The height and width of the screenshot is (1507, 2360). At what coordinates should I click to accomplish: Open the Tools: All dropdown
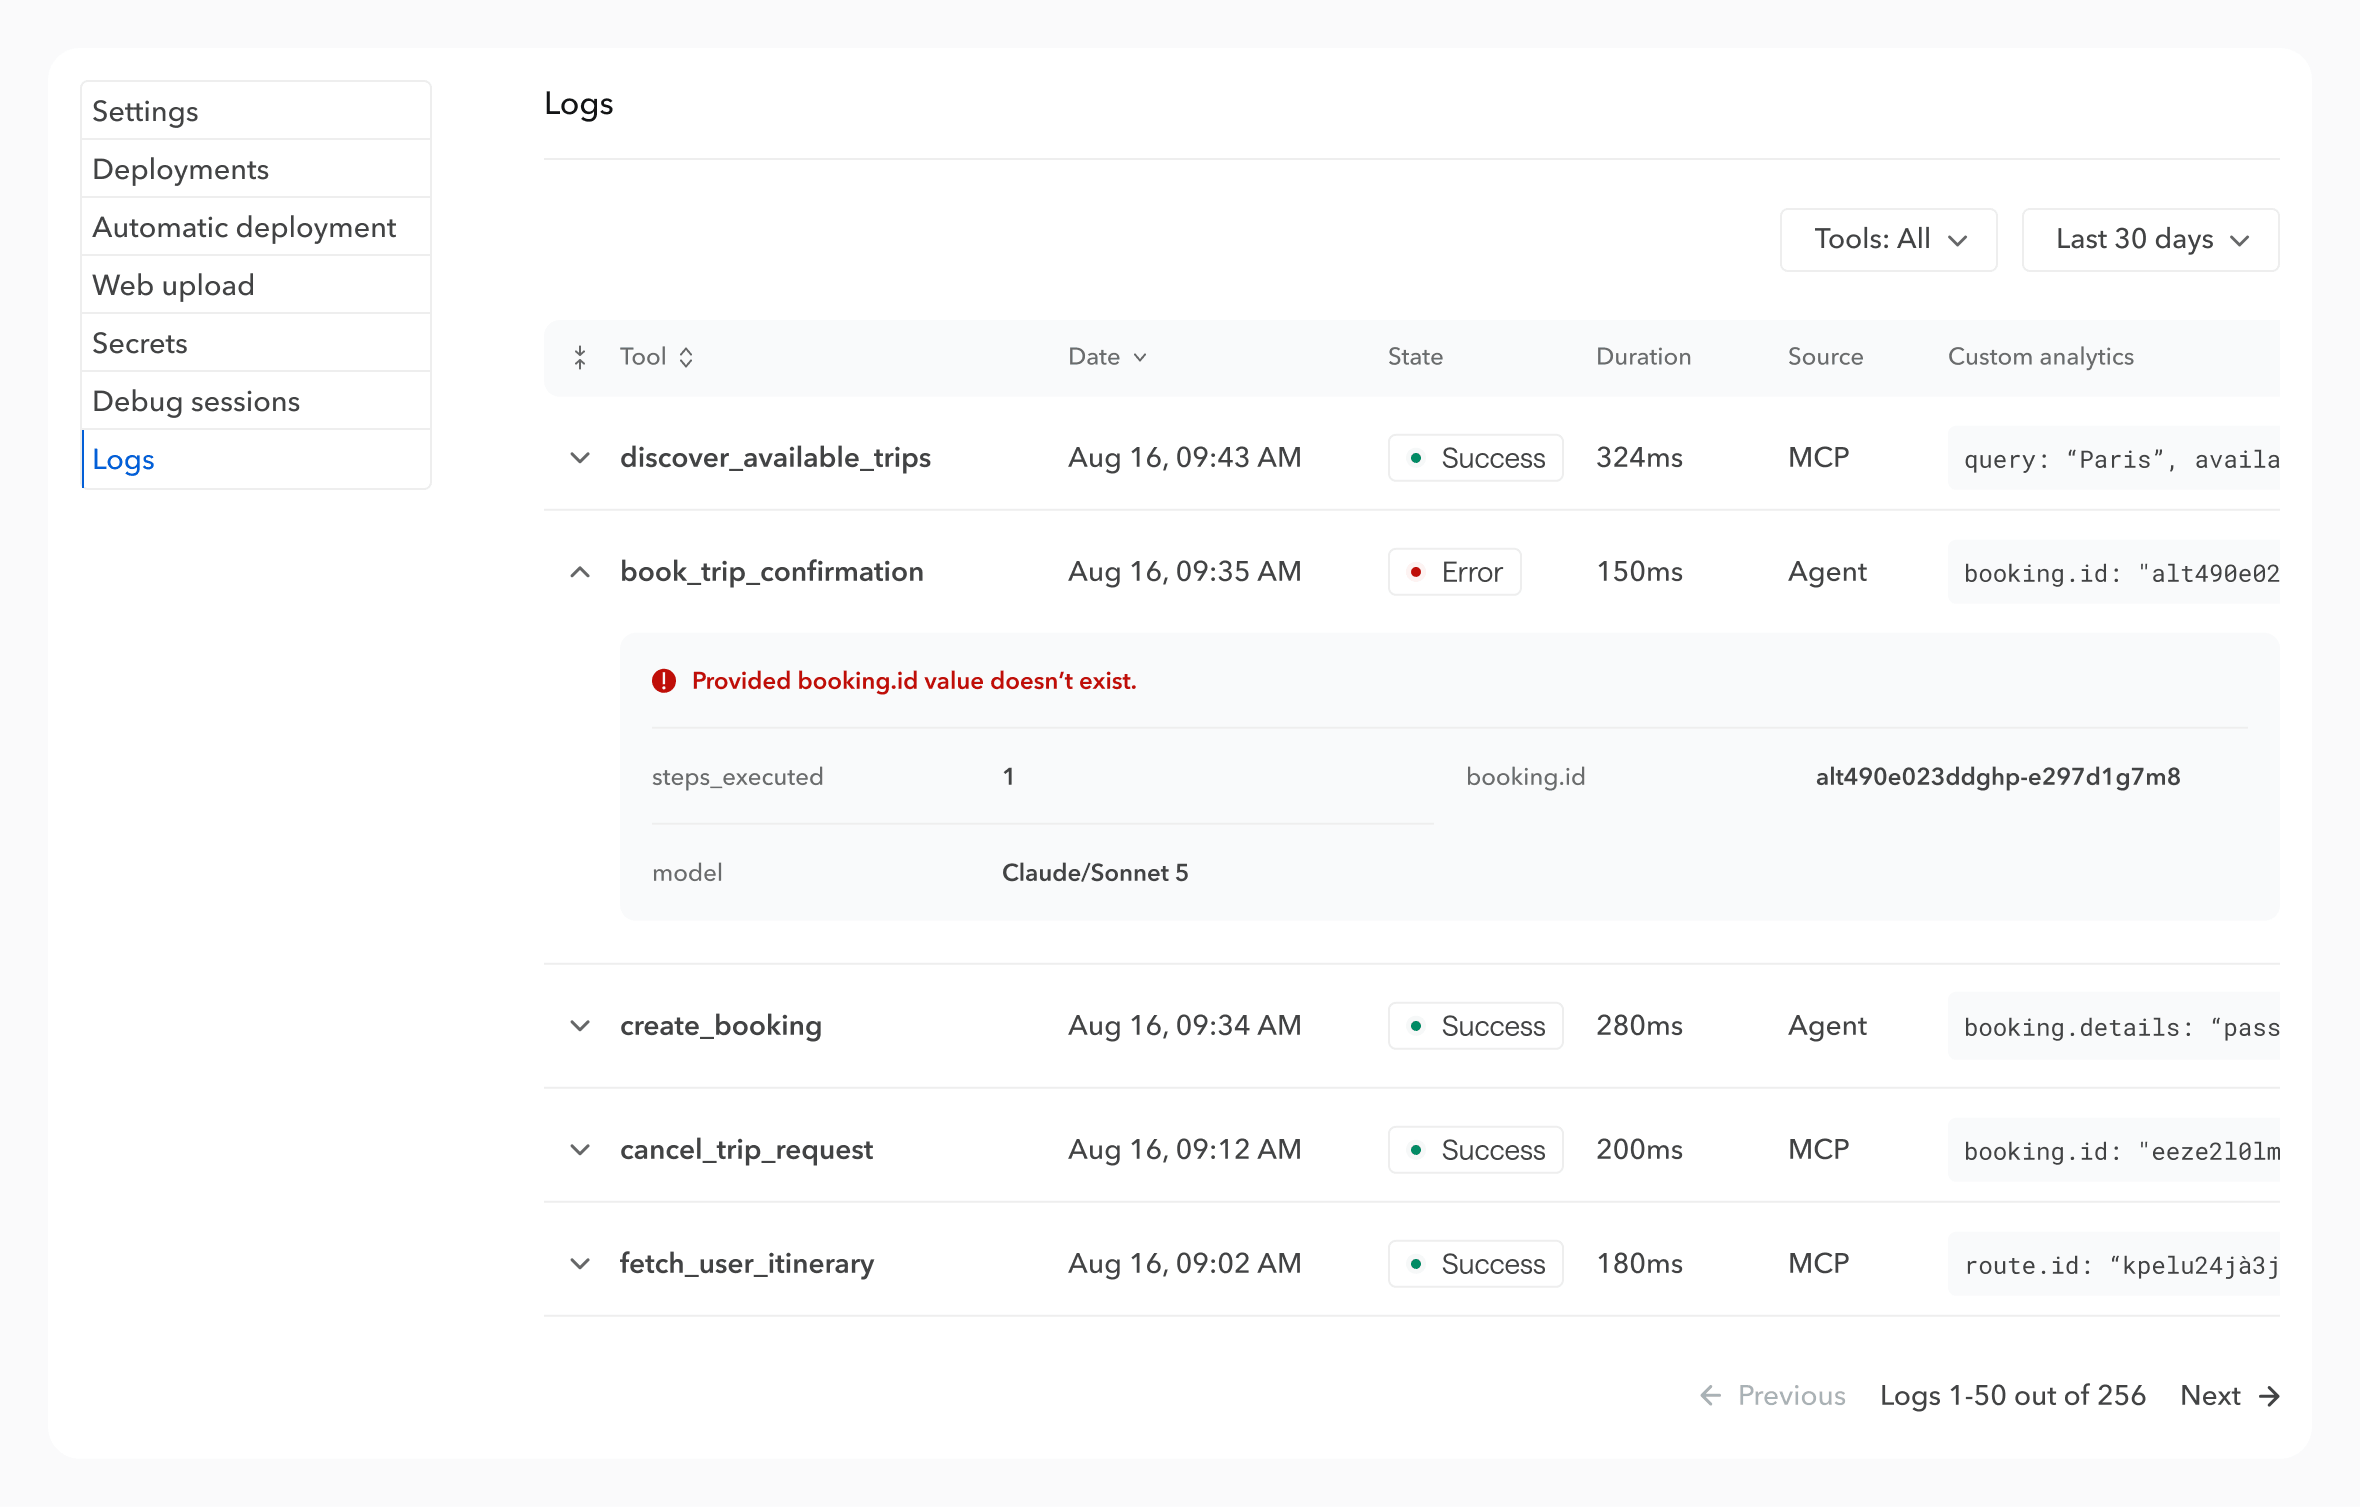(1889, 240)
